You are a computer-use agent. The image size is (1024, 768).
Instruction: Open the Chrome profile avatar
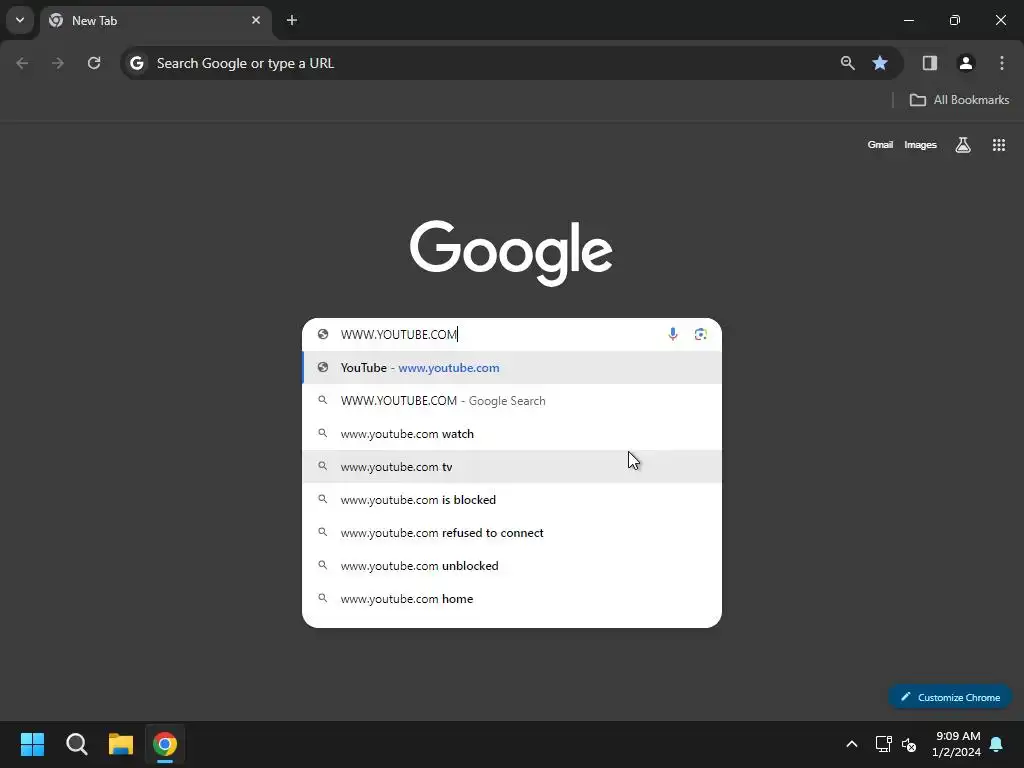click(x=966, y=63)
